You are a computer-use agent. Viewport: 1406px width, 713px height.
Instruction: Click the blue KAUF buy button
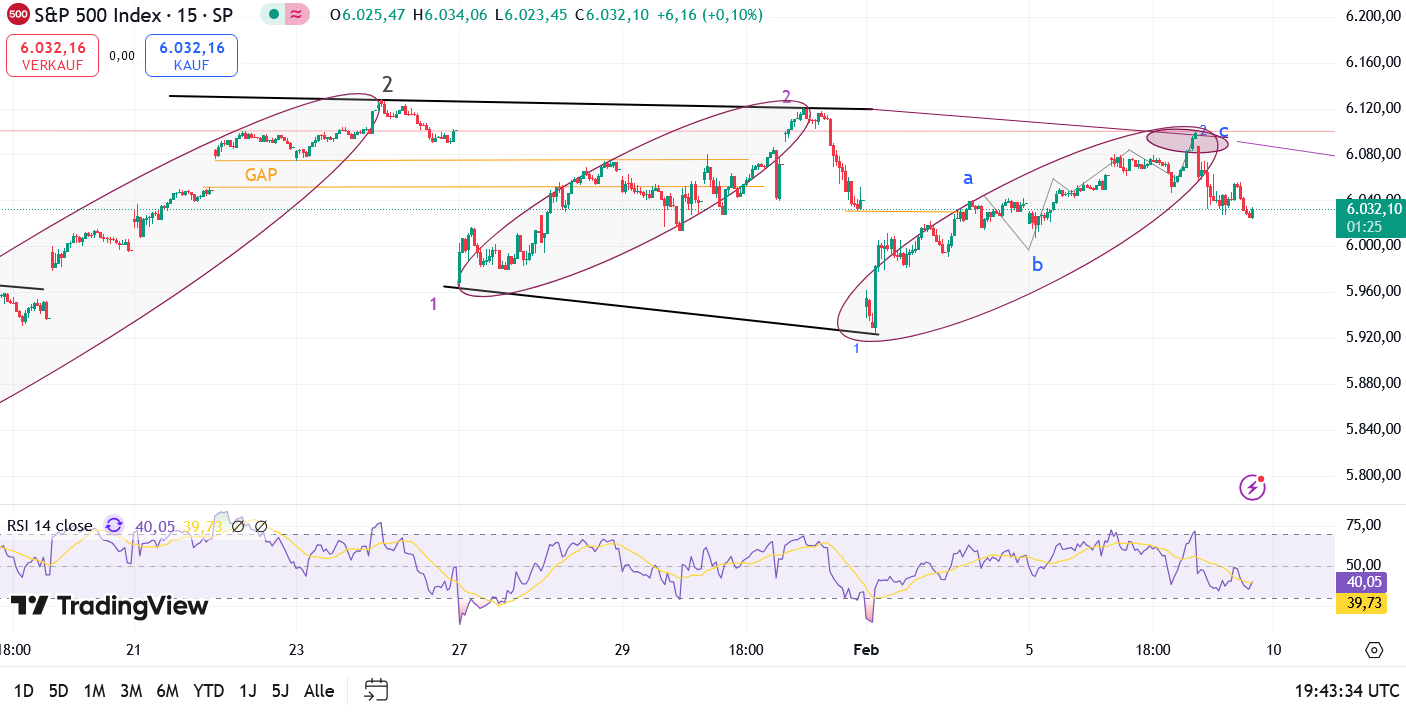(x=191, y=55)
